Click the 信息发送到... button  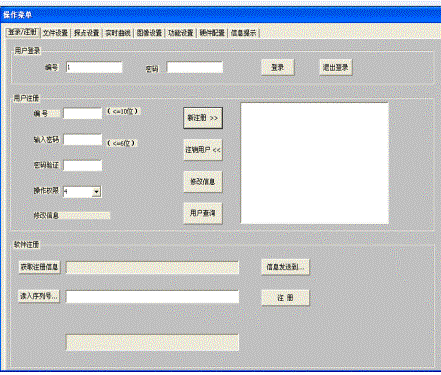coord(285,267)
